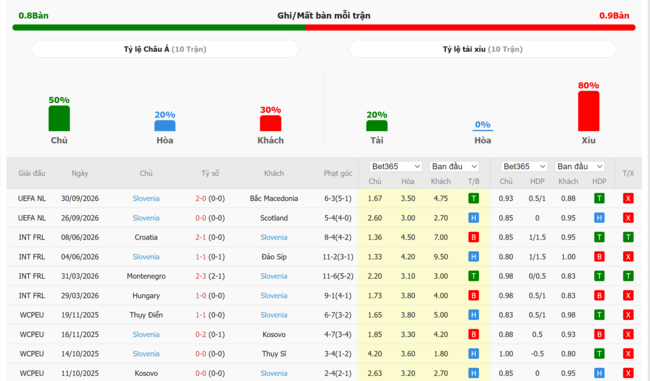
Task: Click green T T/X badge in Croatia row
Action: (x=628, y=237)
